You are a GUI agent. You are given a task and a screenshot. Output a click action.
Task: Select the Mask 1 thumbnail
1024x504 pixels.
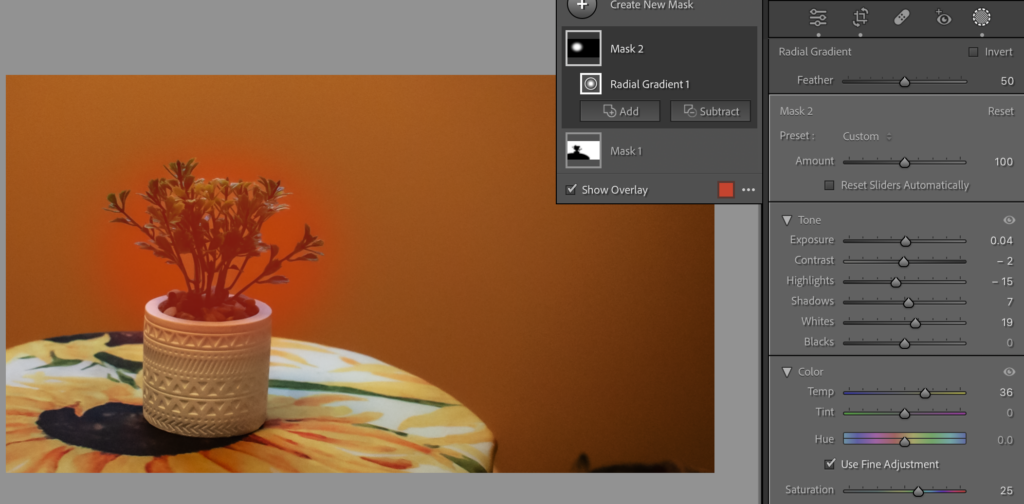[583, 151]
